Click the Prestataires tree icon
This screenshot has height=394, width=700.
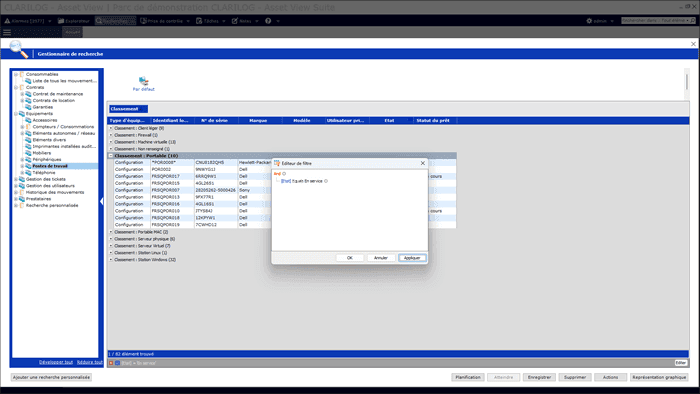coord(21,199)
